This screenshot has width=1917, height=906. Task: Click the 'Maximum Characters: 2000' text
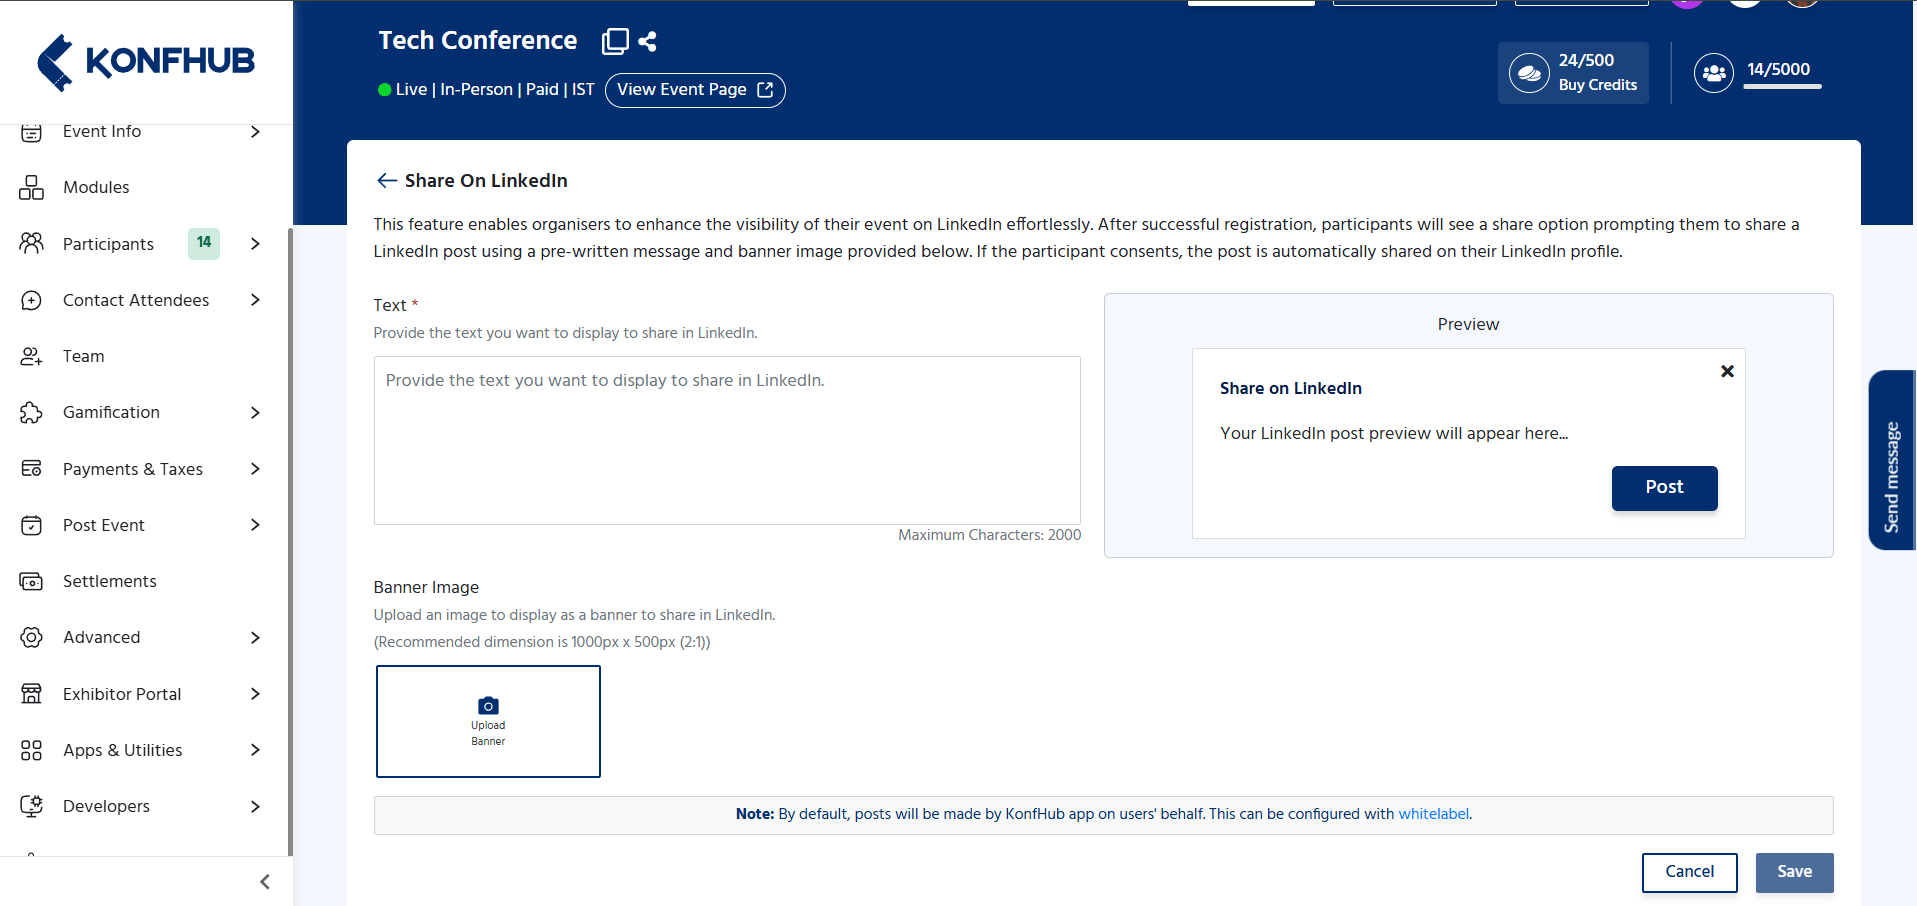coord(989,535)
